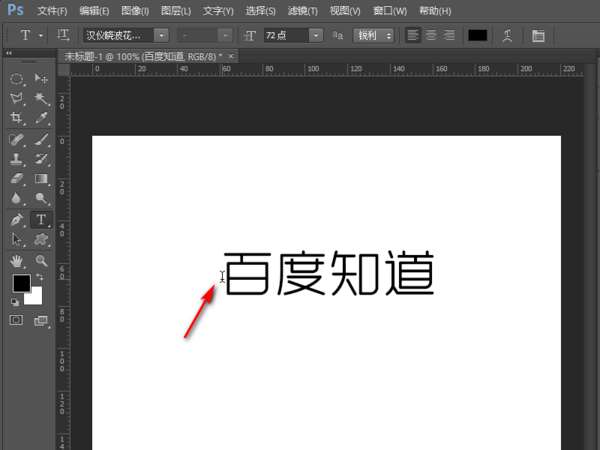Select the Brush tool
This screenshot has width=600, height=450.
[x=41, y=139]
